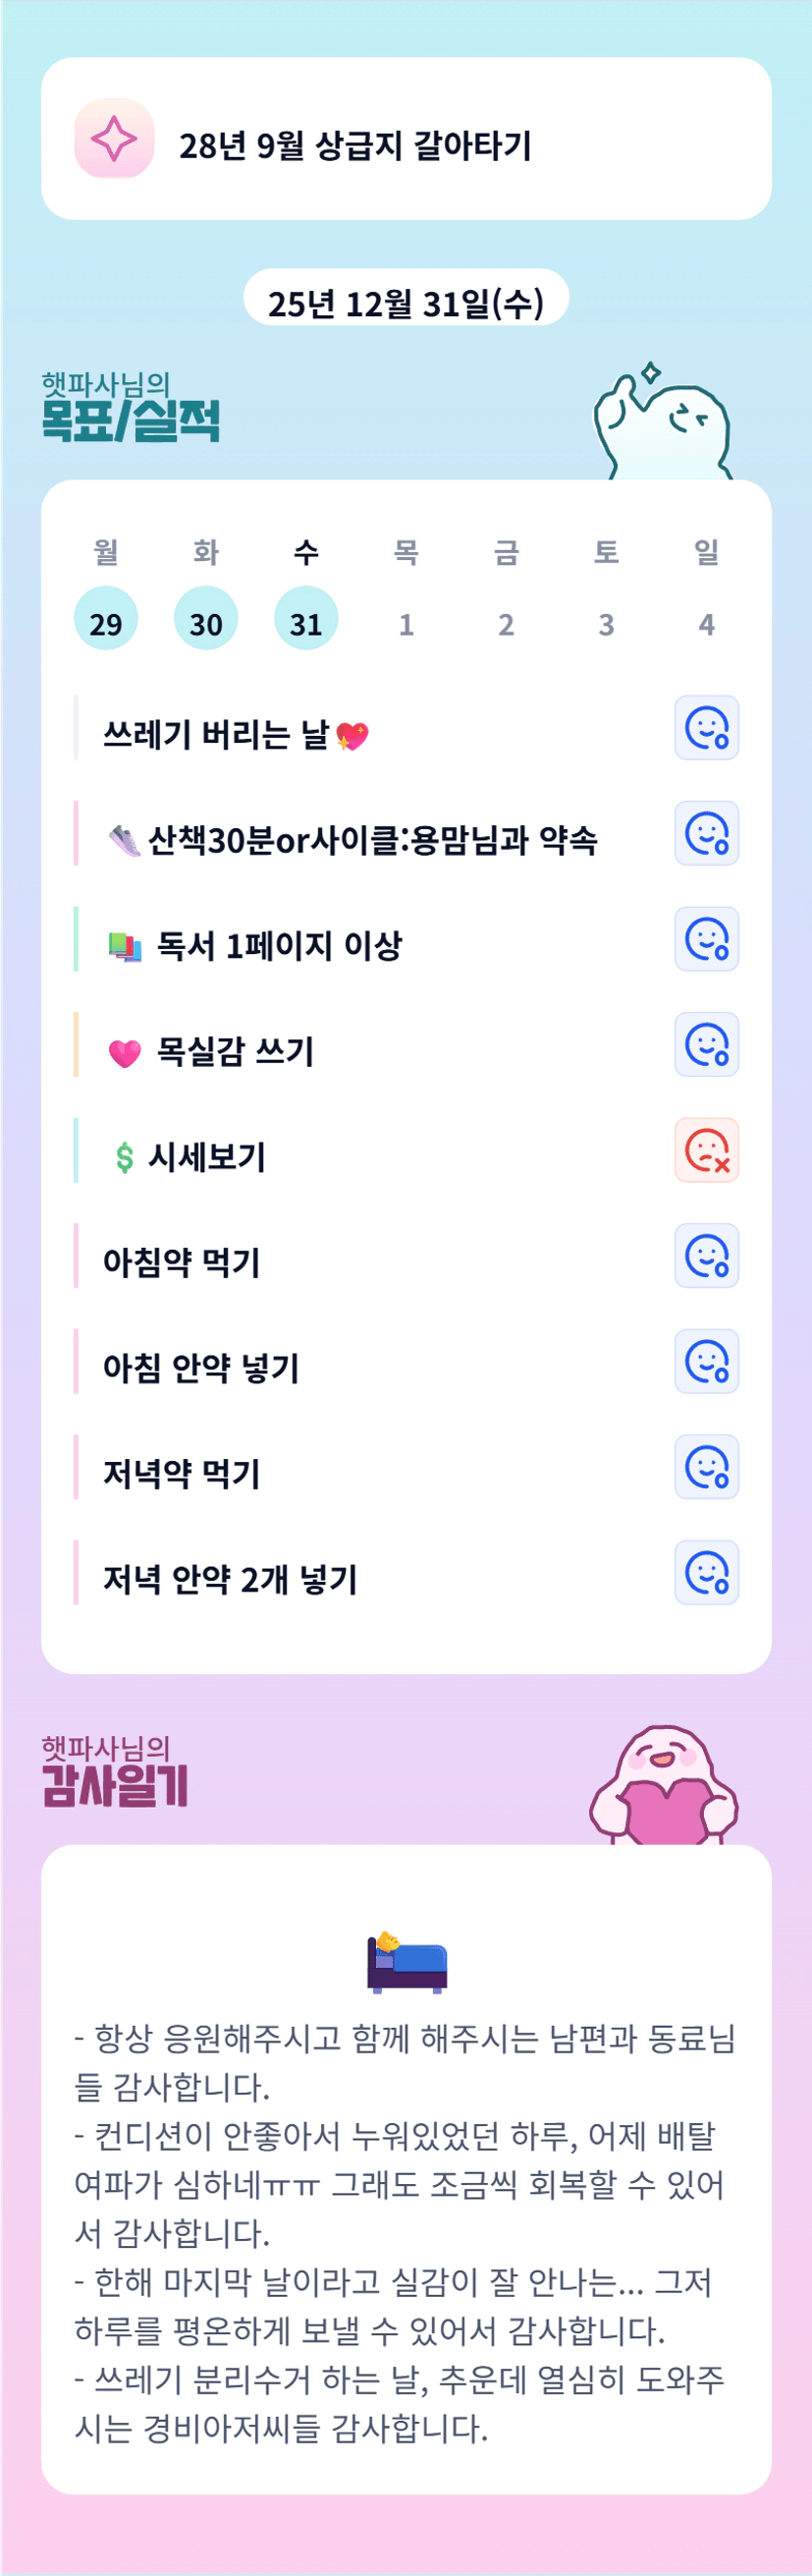The height and width of the screenshot is (2576, 812).
Task: Toggle the status face for 아침약 먹기
Action: pos(706,1256)
